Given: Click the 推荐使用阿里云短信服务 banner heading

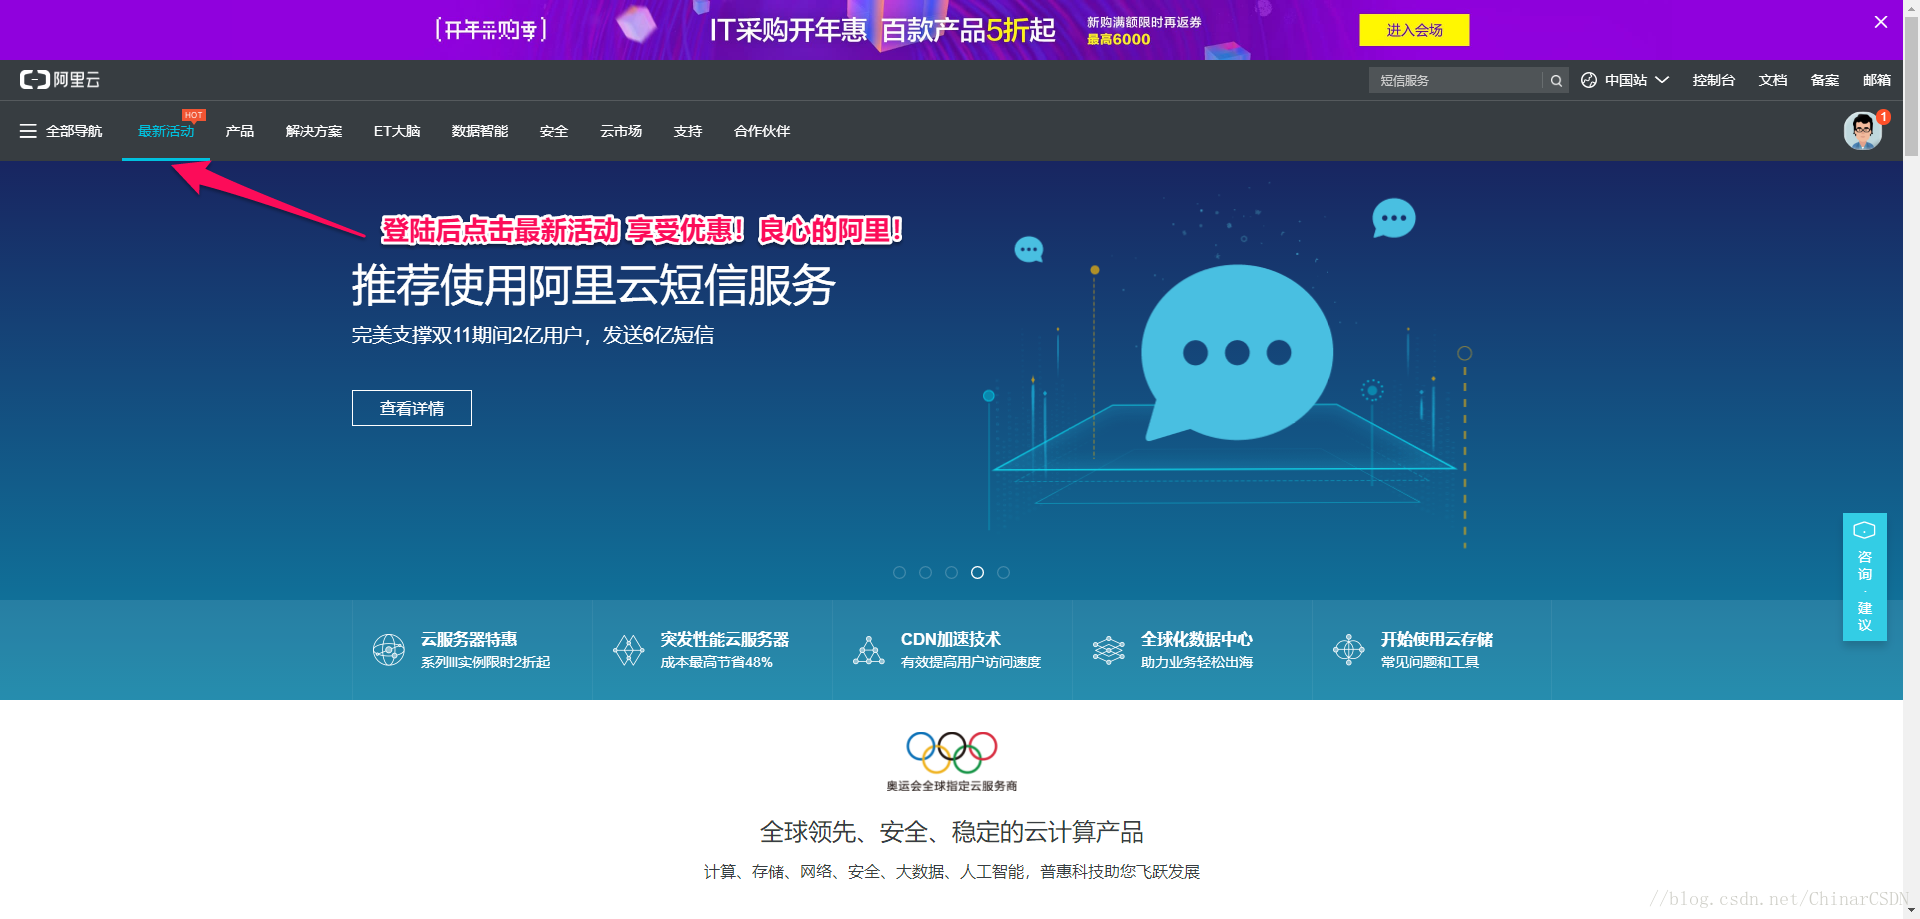Looking at the screenshot, I should (x=594, y=285).
